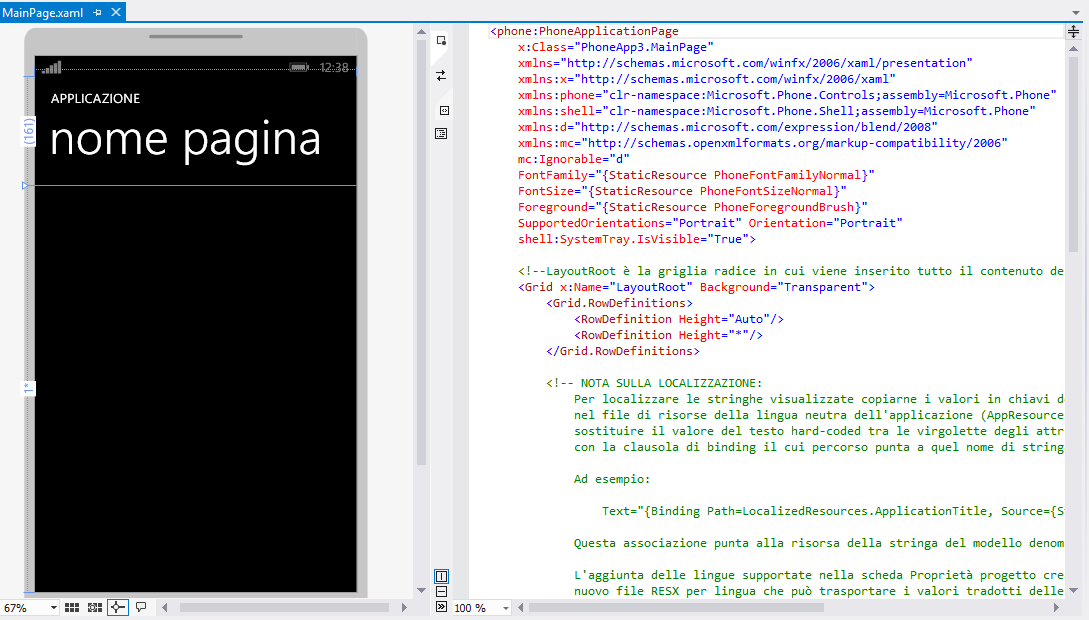The width and height of the screenshot is (1089, 620).
Task: Click the battery icon in phone preview
Action: click(x=299, y=67)
